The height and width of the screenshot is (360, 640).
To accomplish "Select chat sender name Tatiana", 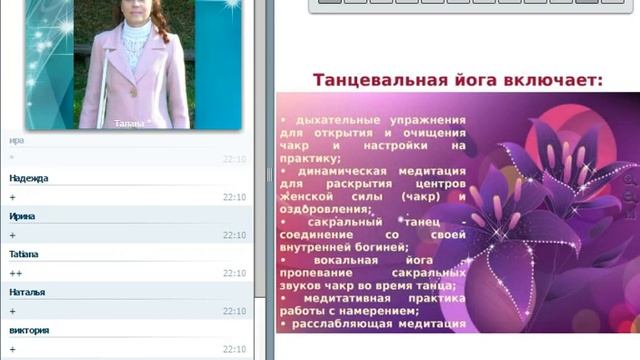I will [24, 254].
